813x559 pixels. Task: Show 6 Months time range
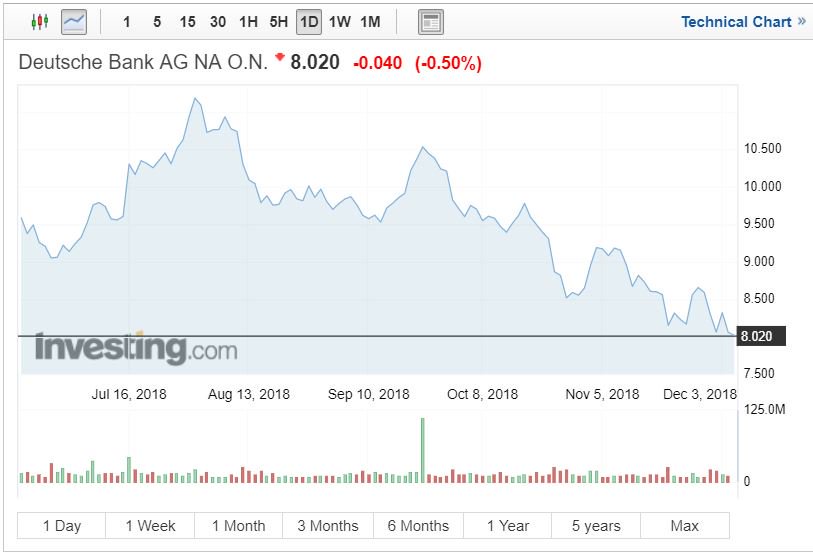coord(418,526)
